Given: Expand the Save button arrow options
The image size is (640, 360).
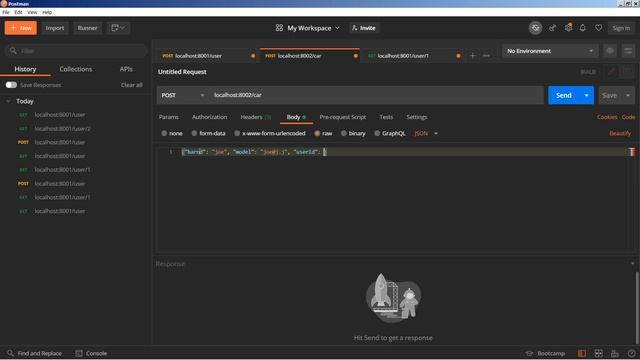Looking at the screenshot, I should pos(628,95).
